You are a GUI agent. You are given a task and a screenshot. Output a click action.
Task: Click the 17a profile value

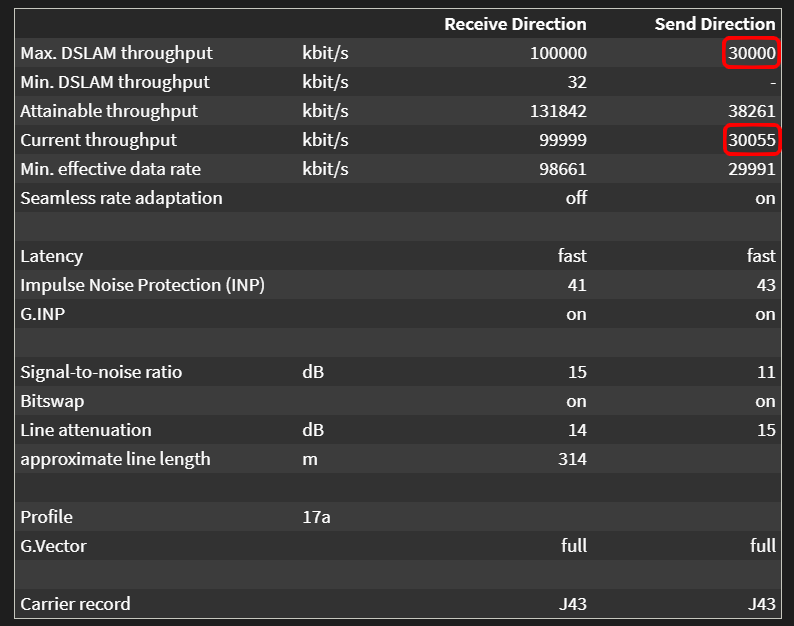click(x=316, y=517)
